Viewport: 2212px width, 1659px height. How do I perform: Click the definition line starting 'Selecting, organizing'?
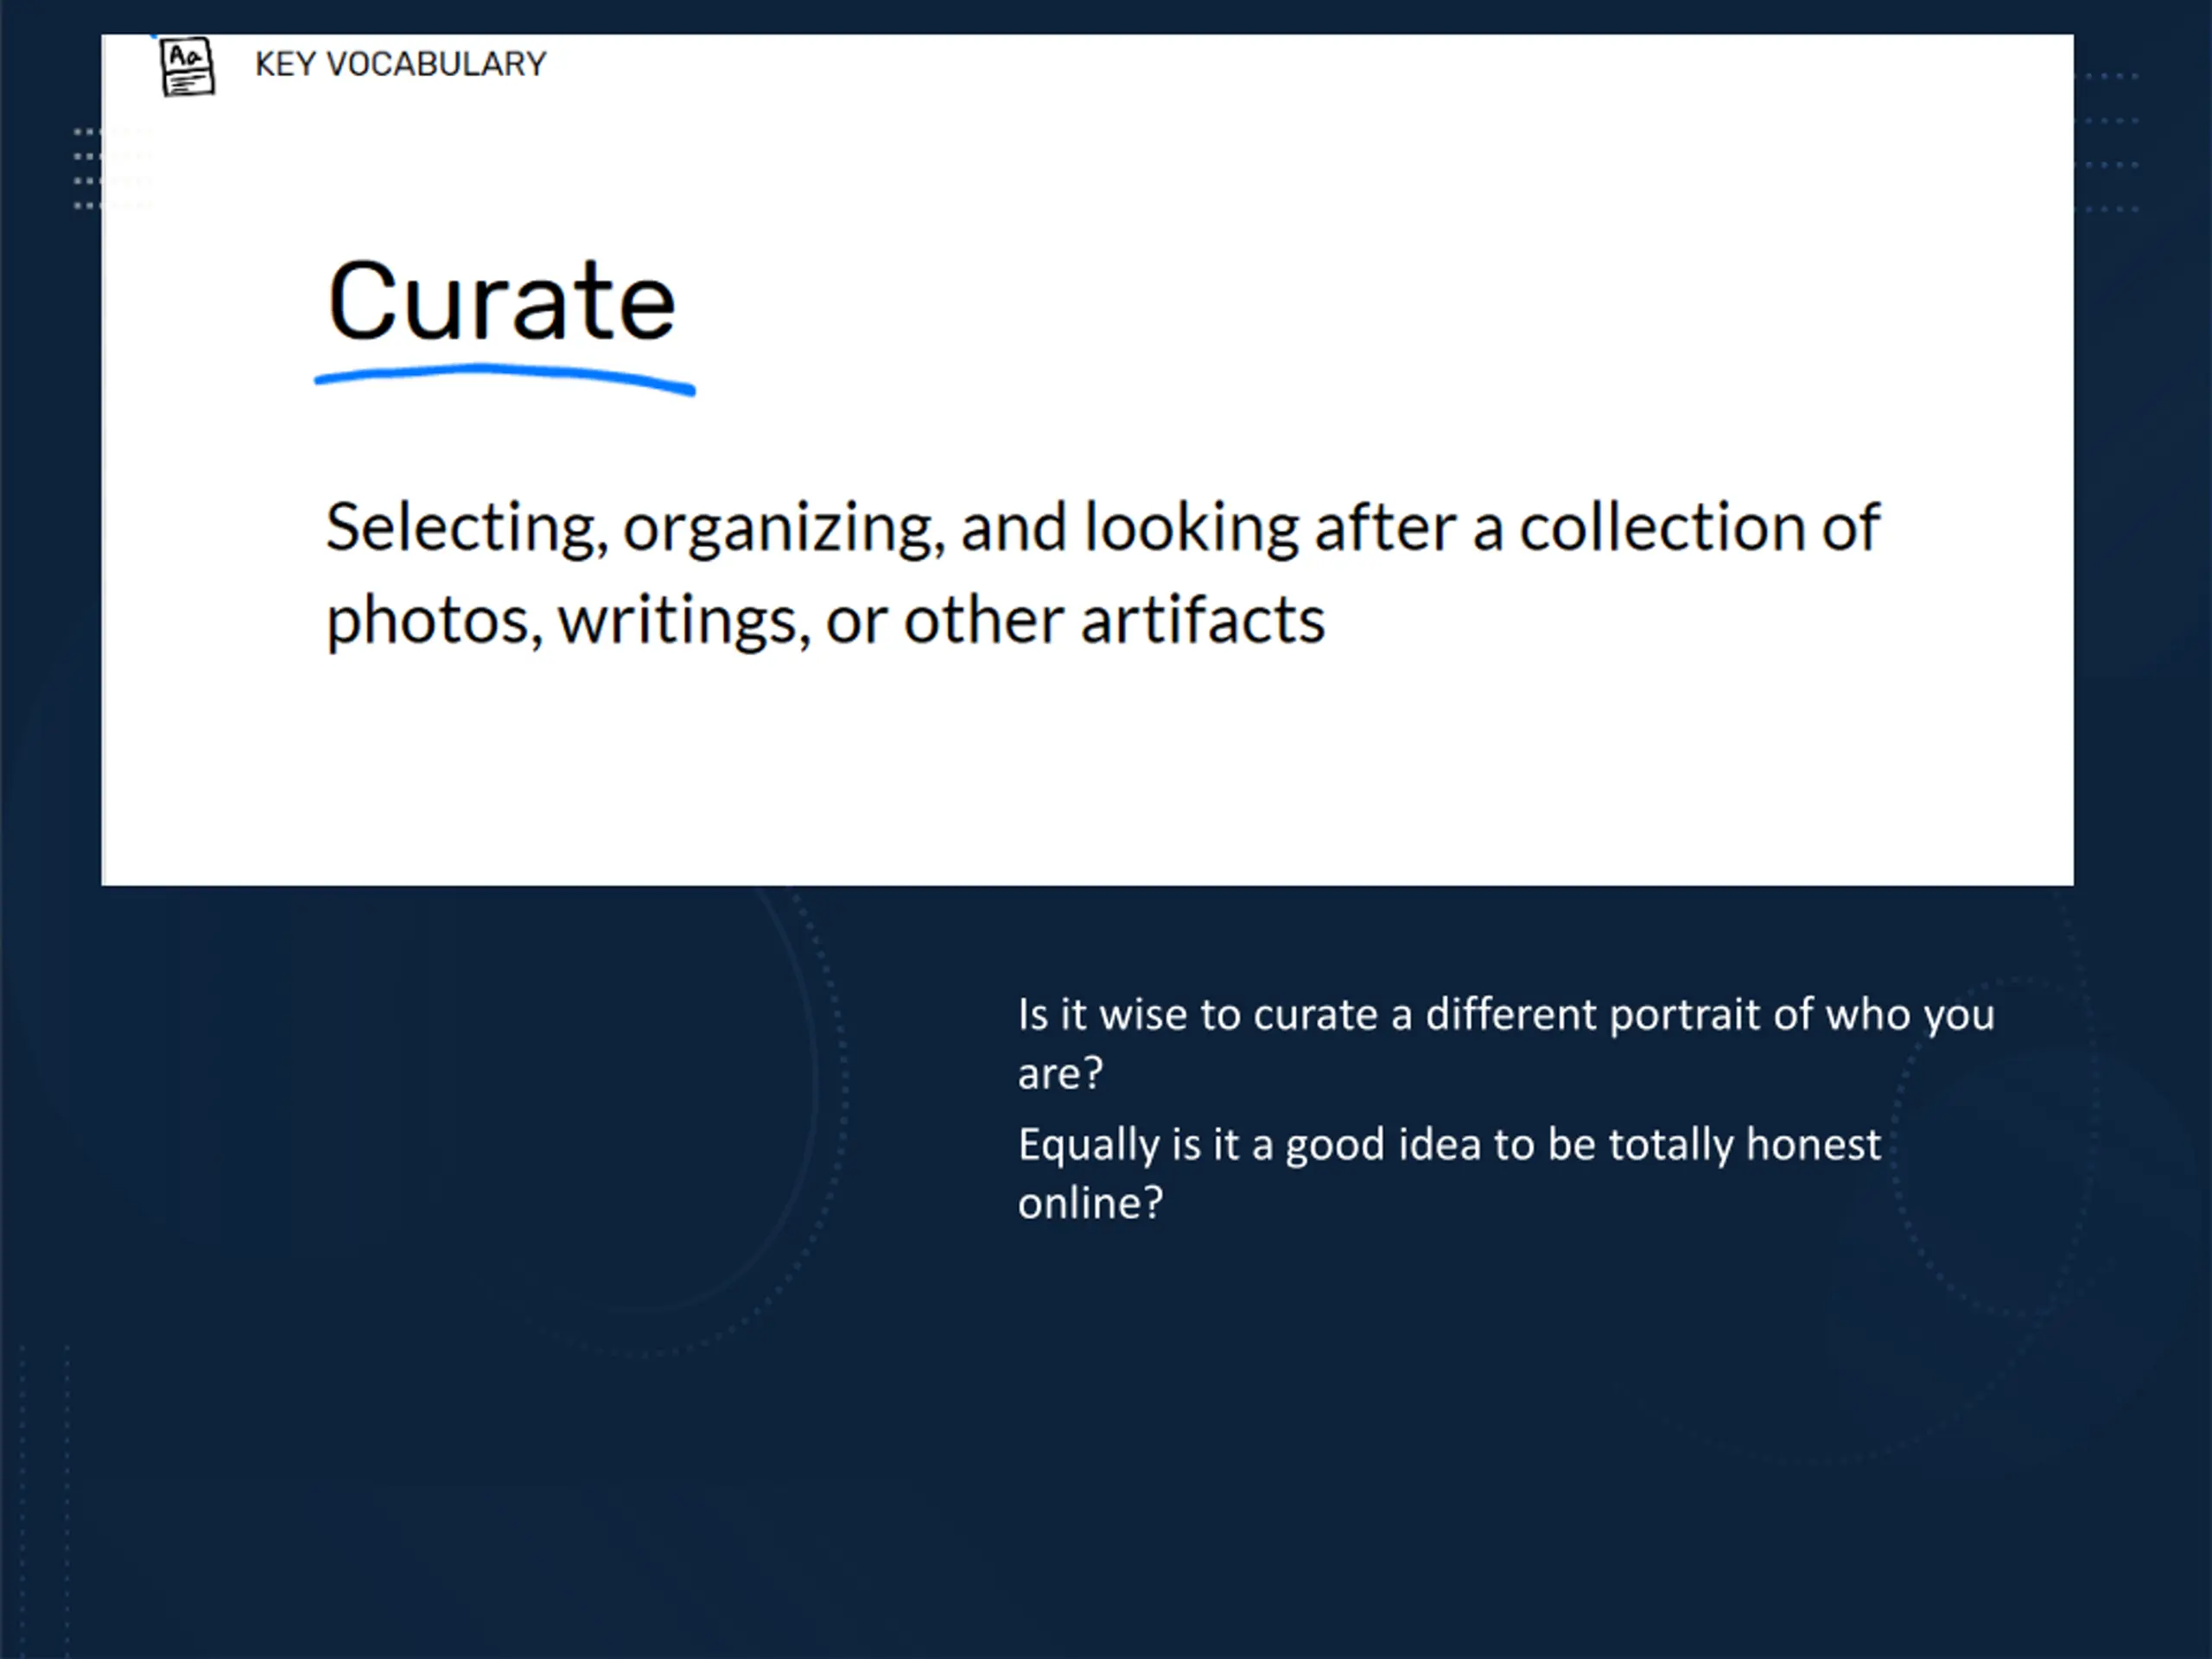(1103, 528)
